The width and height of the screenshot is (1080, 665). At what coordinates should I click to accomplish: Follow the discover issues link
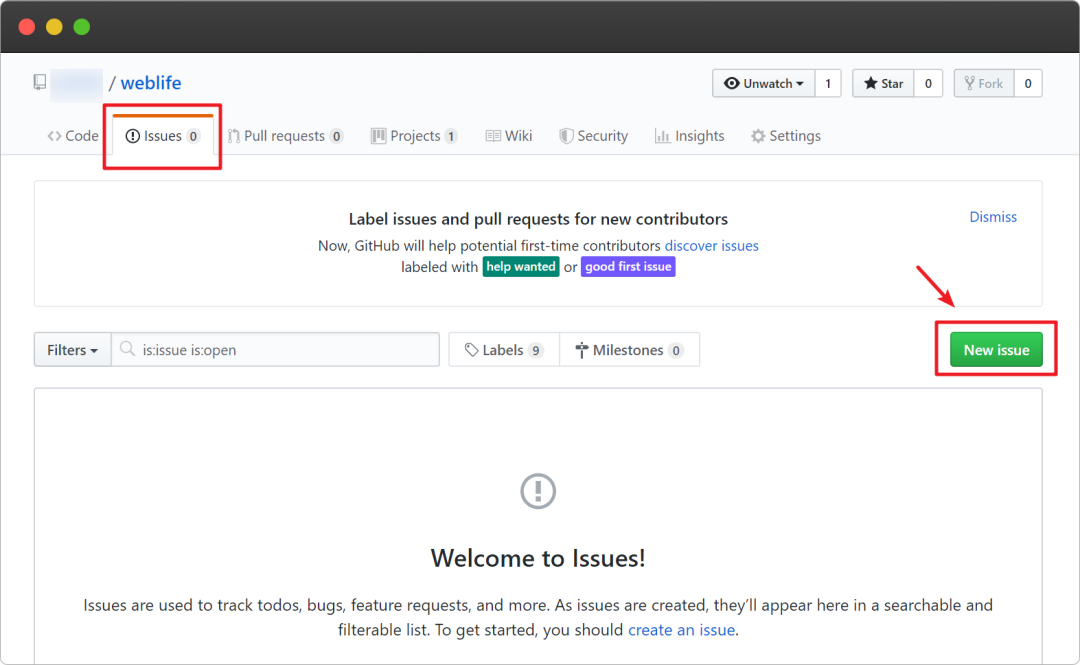(x=712, y=245)
